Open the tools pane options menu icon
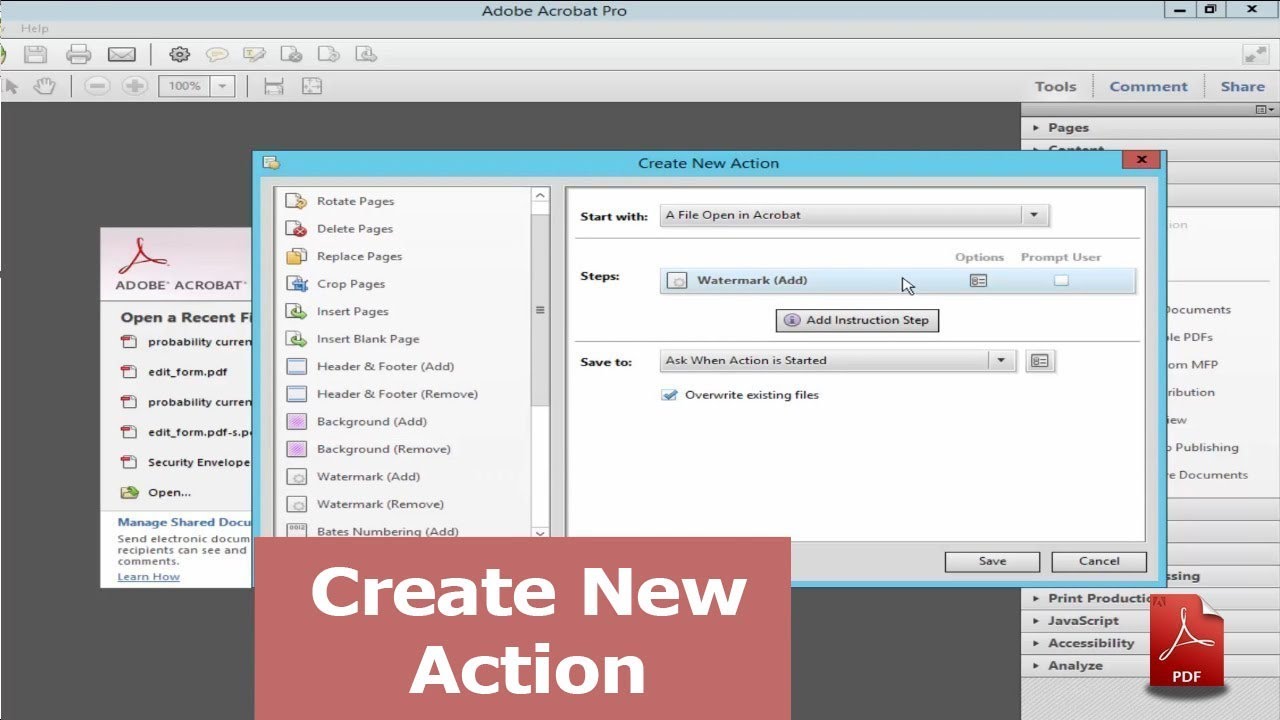This screenshot has height=720, width=1280. point(1264,109)
